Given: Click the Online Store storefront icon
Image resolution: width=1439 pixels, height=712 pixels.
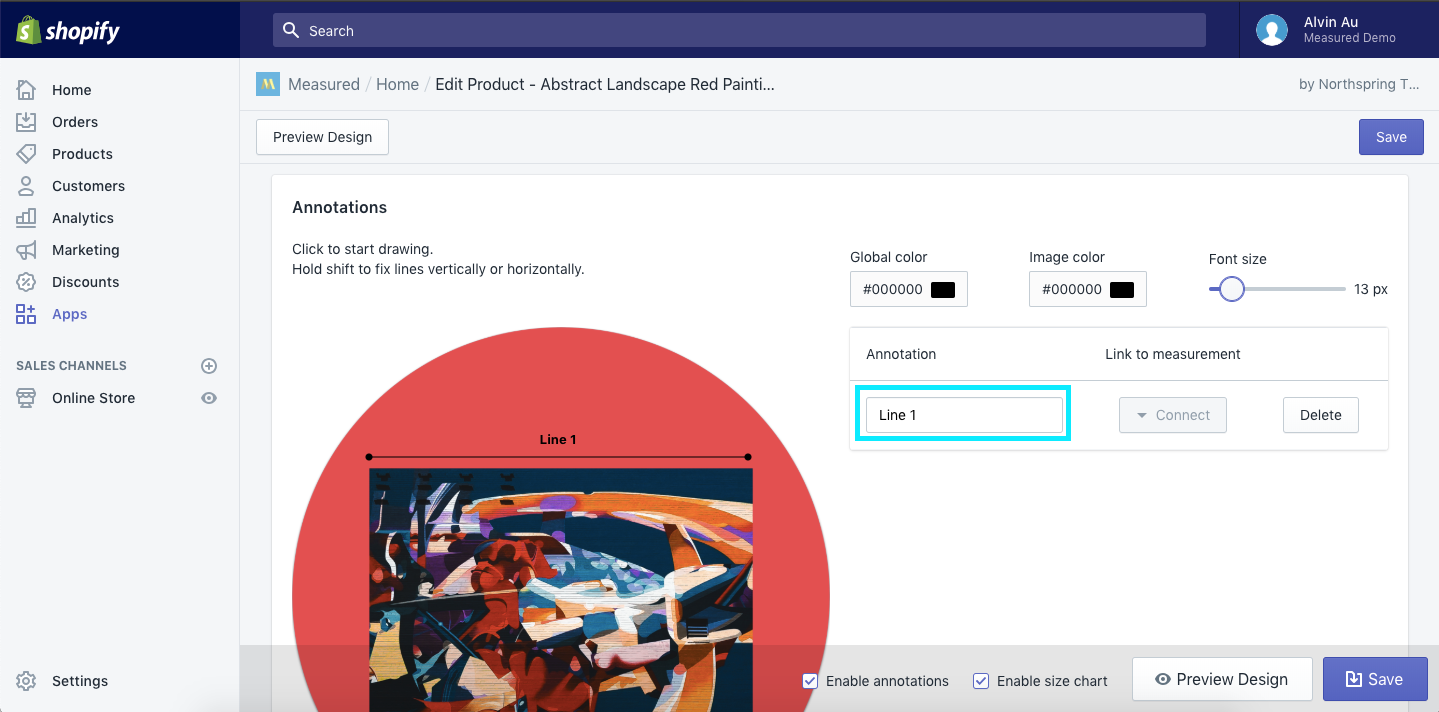Looking at the screenshot, I should coord(26,398).
